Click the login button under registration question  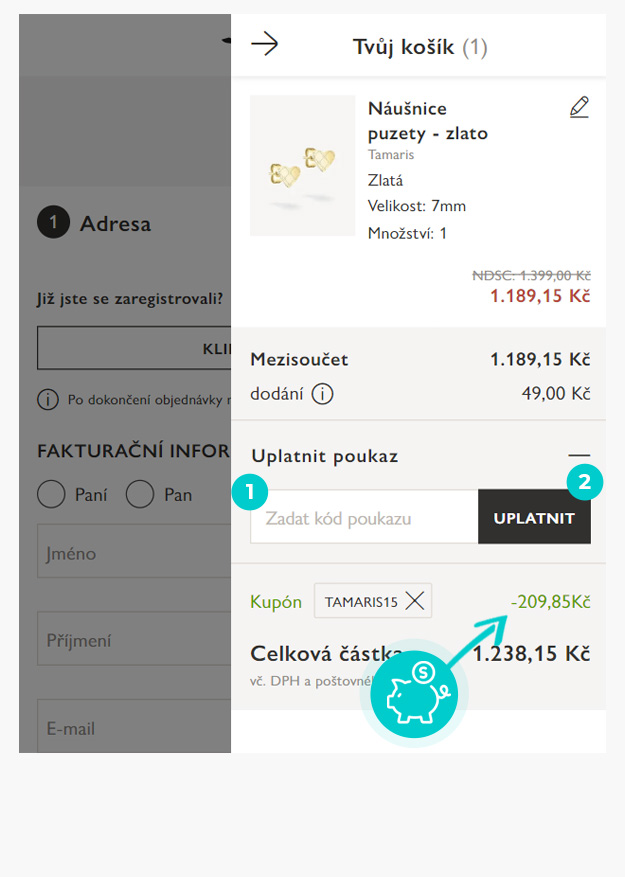134,348
